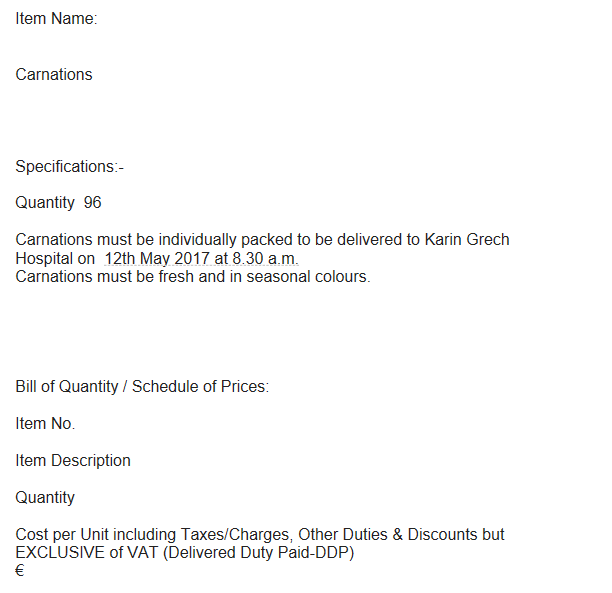Click the quantity number 96
Viewport: 612px width, 593px height.
(x=93, y=202)
